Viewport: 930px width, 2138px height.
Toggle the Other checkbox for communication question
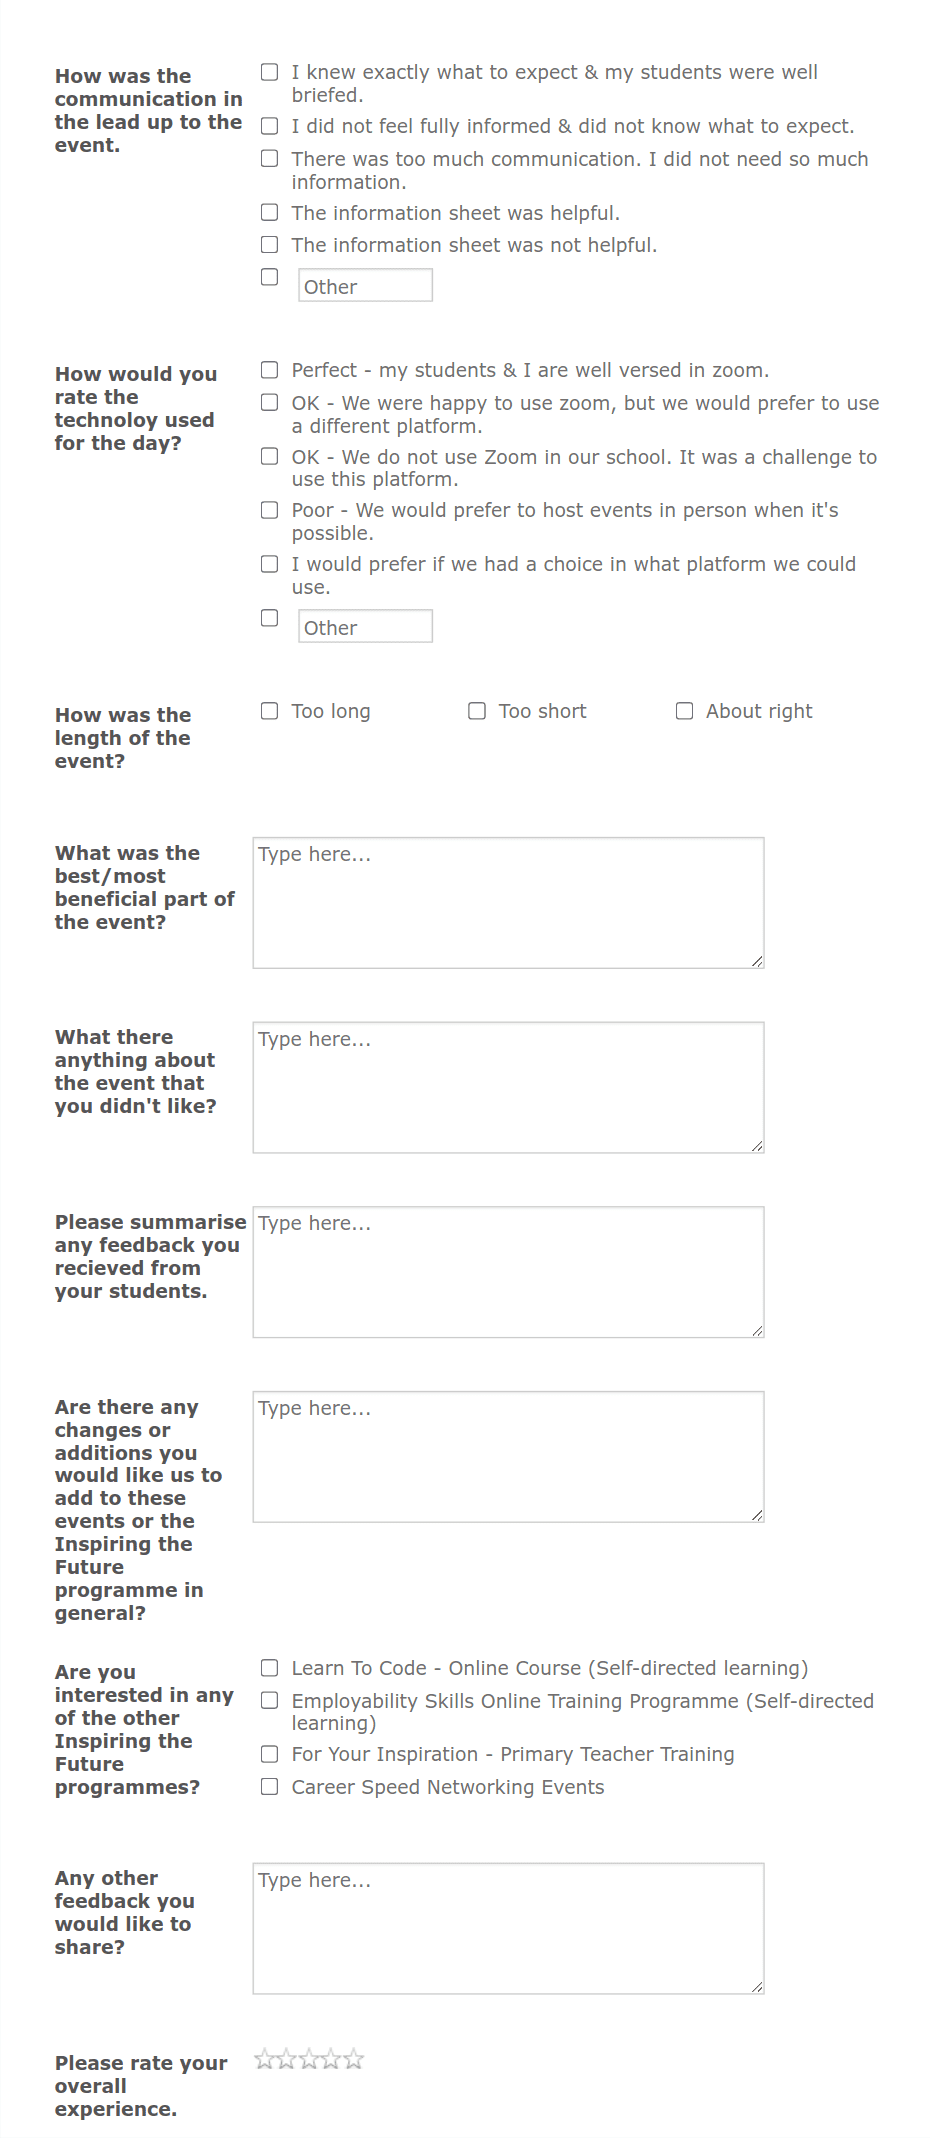pyautogui.click(x=268, y=276)
